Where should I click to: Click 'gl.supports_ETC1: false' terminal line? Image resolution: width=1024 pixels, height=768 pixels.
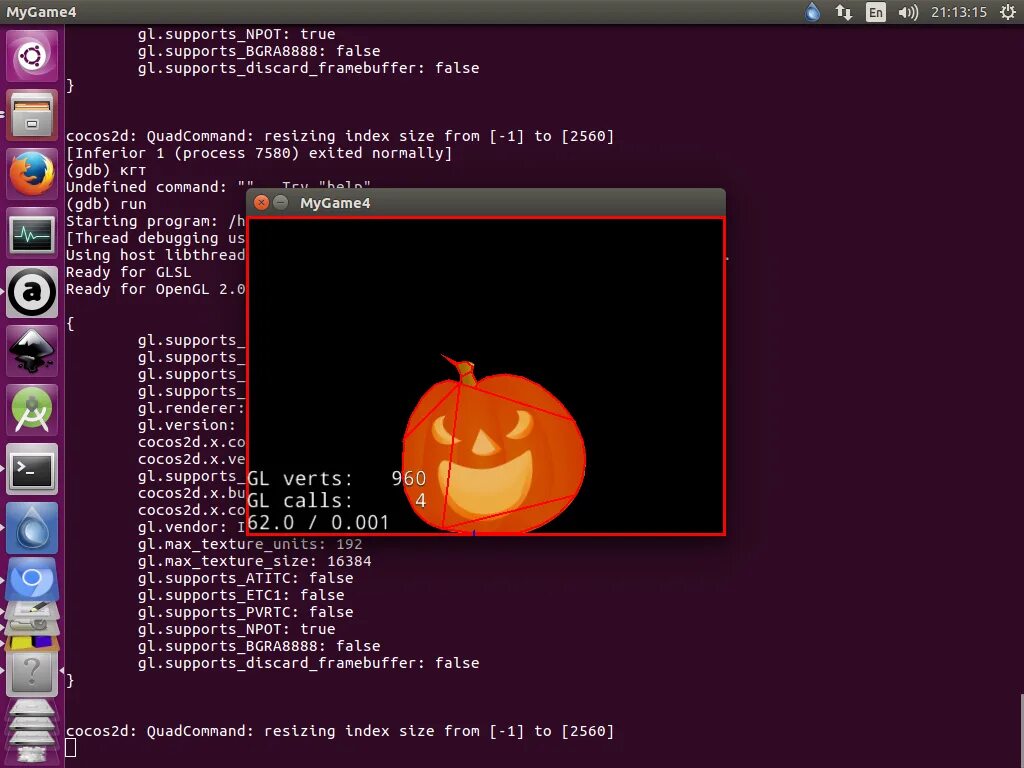(241, 595)
